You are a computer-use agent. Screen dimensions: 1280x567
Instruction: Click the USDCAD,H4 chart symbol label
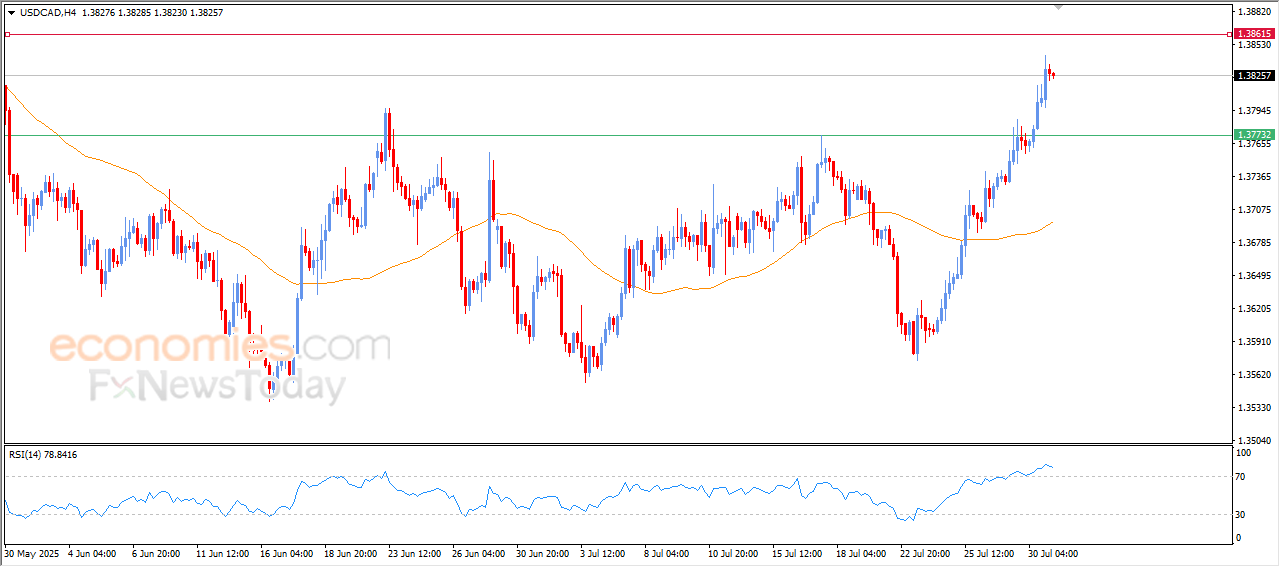pyautogui.click(x=48, y=13)
